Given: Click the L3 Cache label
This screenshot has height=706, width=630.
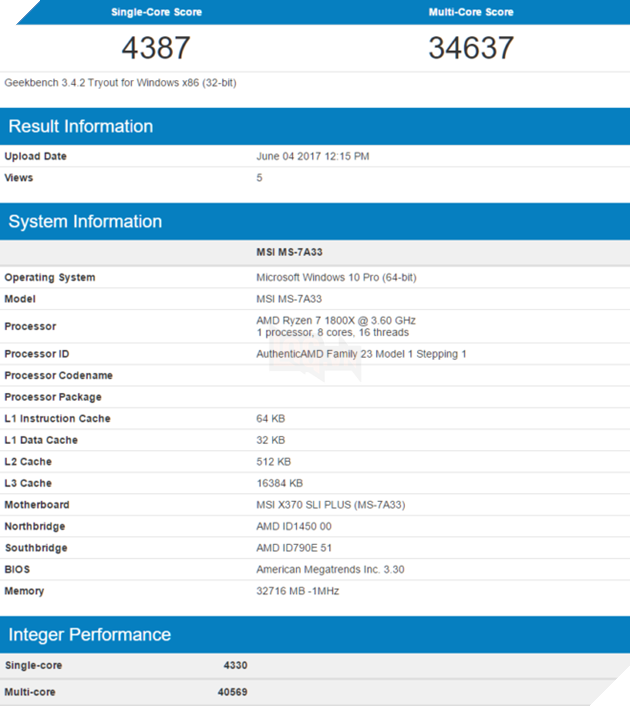Looking at the screenshot, I should click(x=28, y=484).
